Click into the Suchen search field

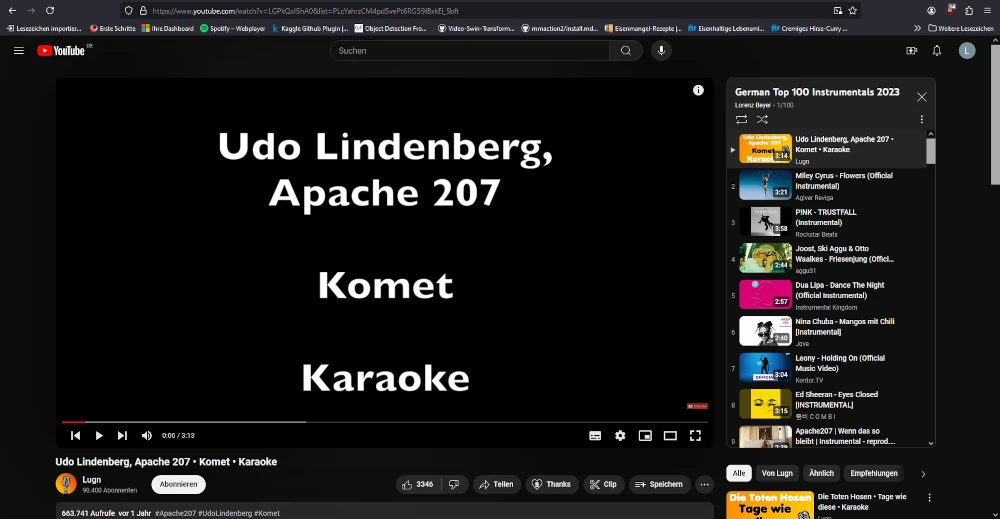pos(470,50)
